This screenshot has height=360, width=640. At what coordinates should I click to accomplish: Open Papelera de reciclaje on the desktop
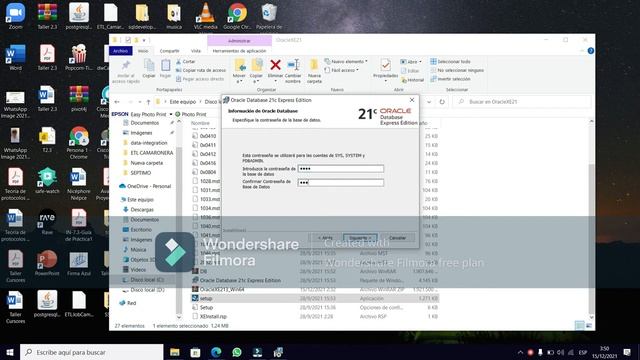pos(269,16)
